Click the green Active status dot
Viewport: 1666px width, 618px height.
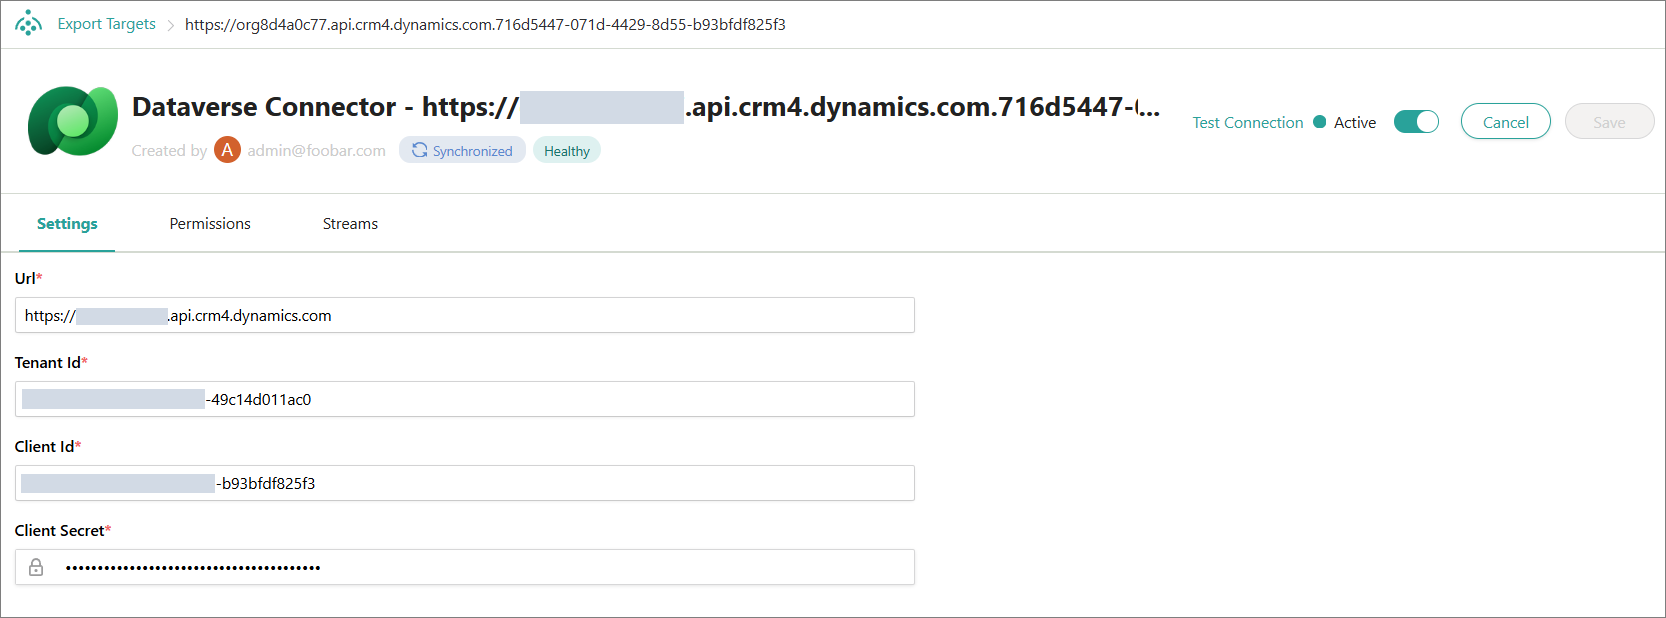click(1319, 122)
